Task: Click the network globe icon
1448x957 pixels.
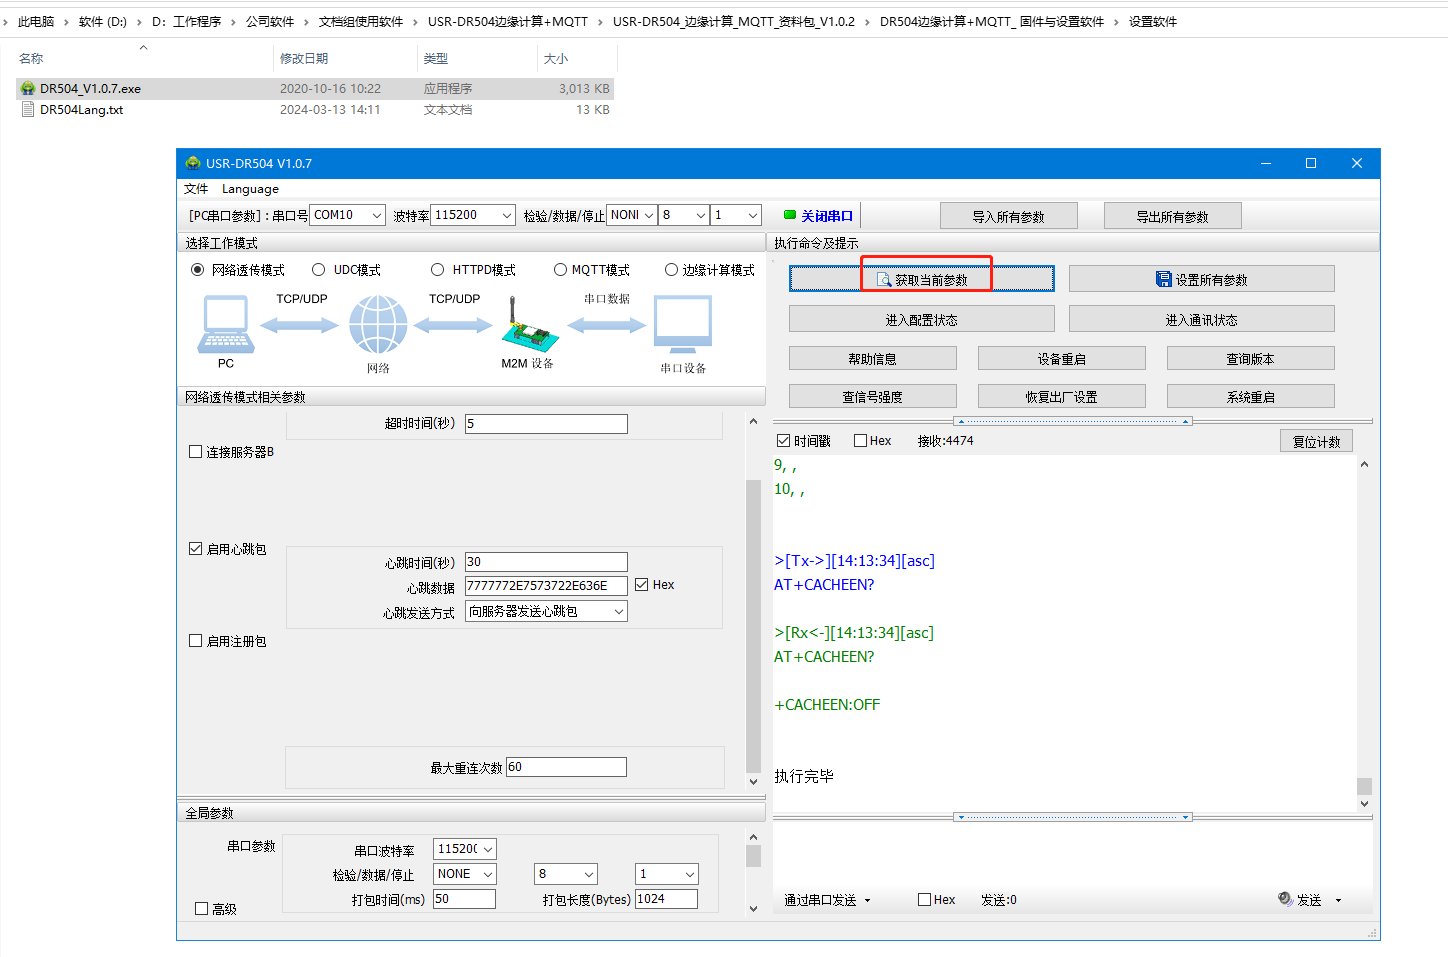Action: [x=378, y=325]
